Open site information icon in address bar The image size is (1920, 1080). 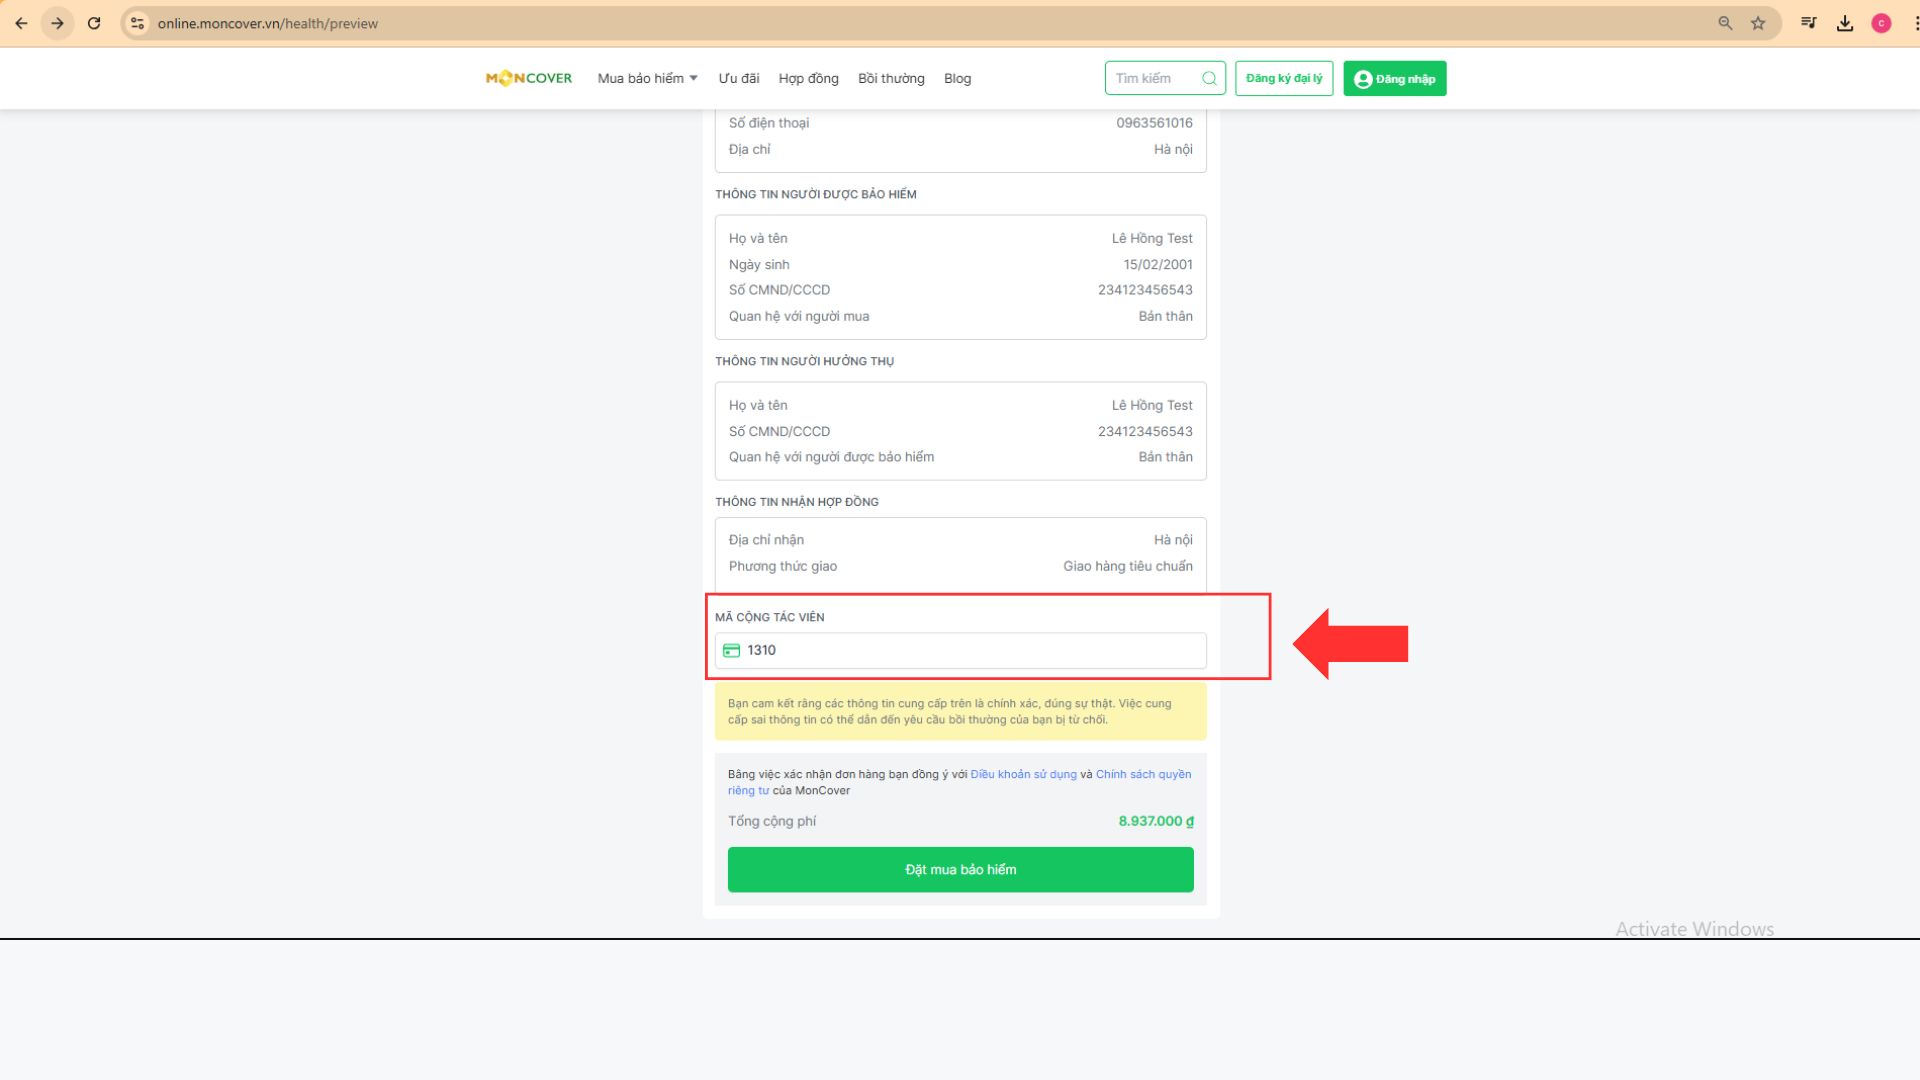pyautogui.click(x=137, y=23)
